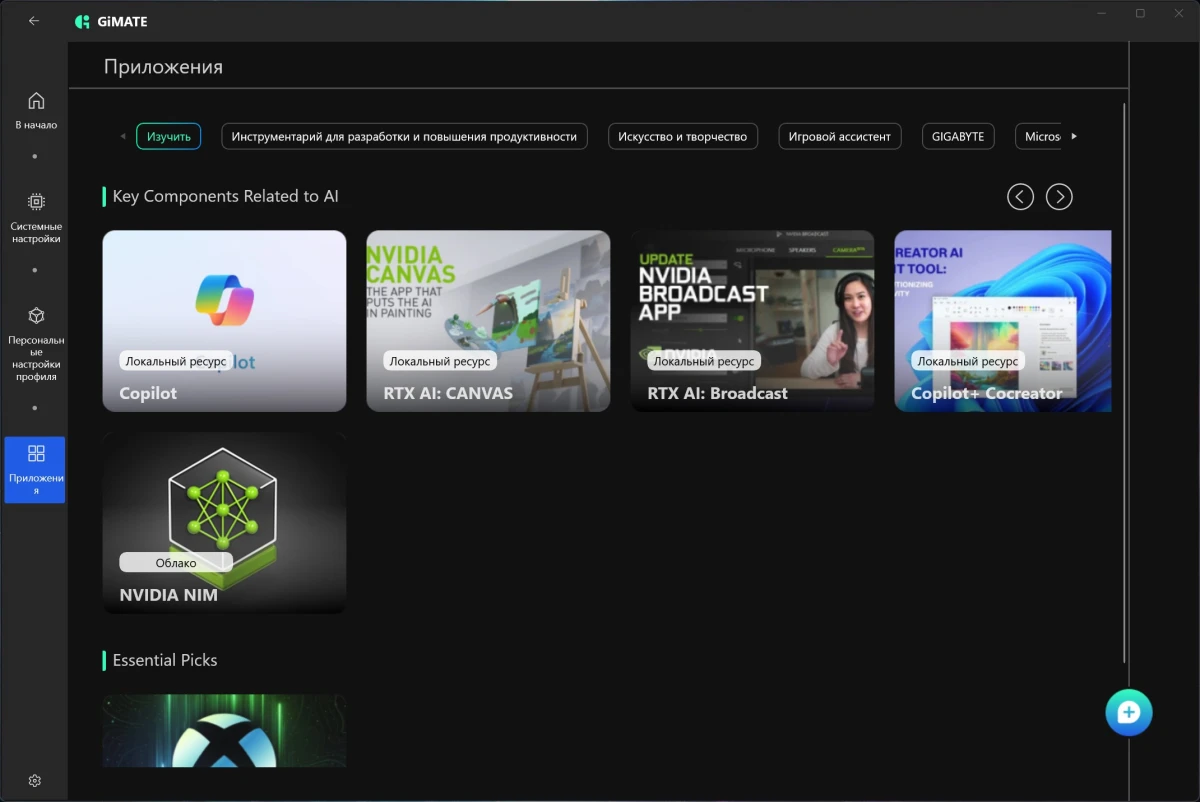
Task: Select the GIGABYTE category chip
Action: tap(958, 136)
